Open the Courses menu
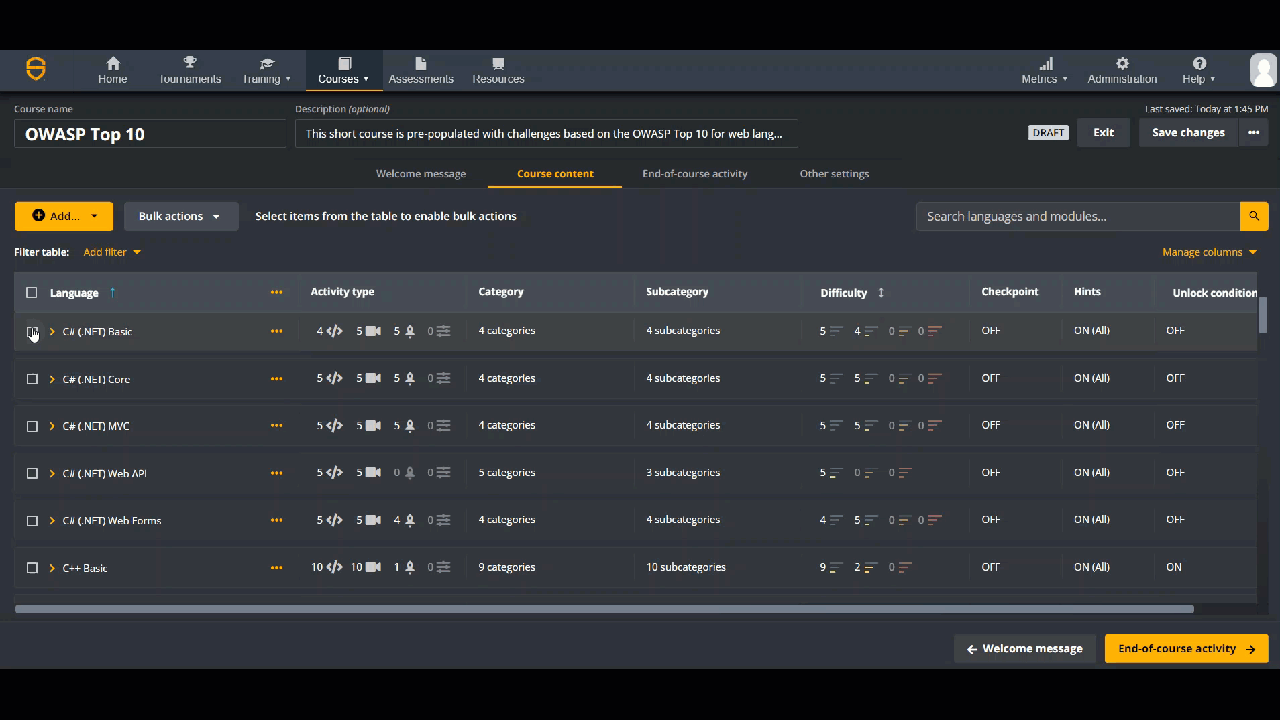 click(x=344, y=70)
